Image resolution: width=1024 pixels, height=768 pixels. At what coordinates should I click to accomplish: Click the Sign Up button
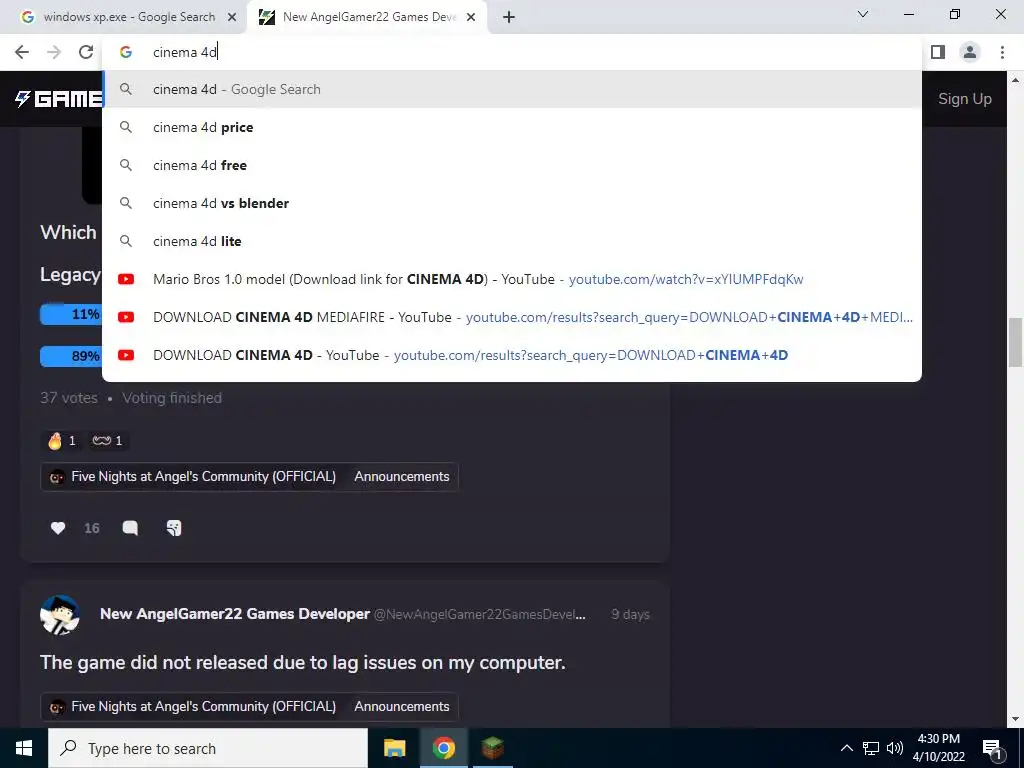click(x=965, y=99)
